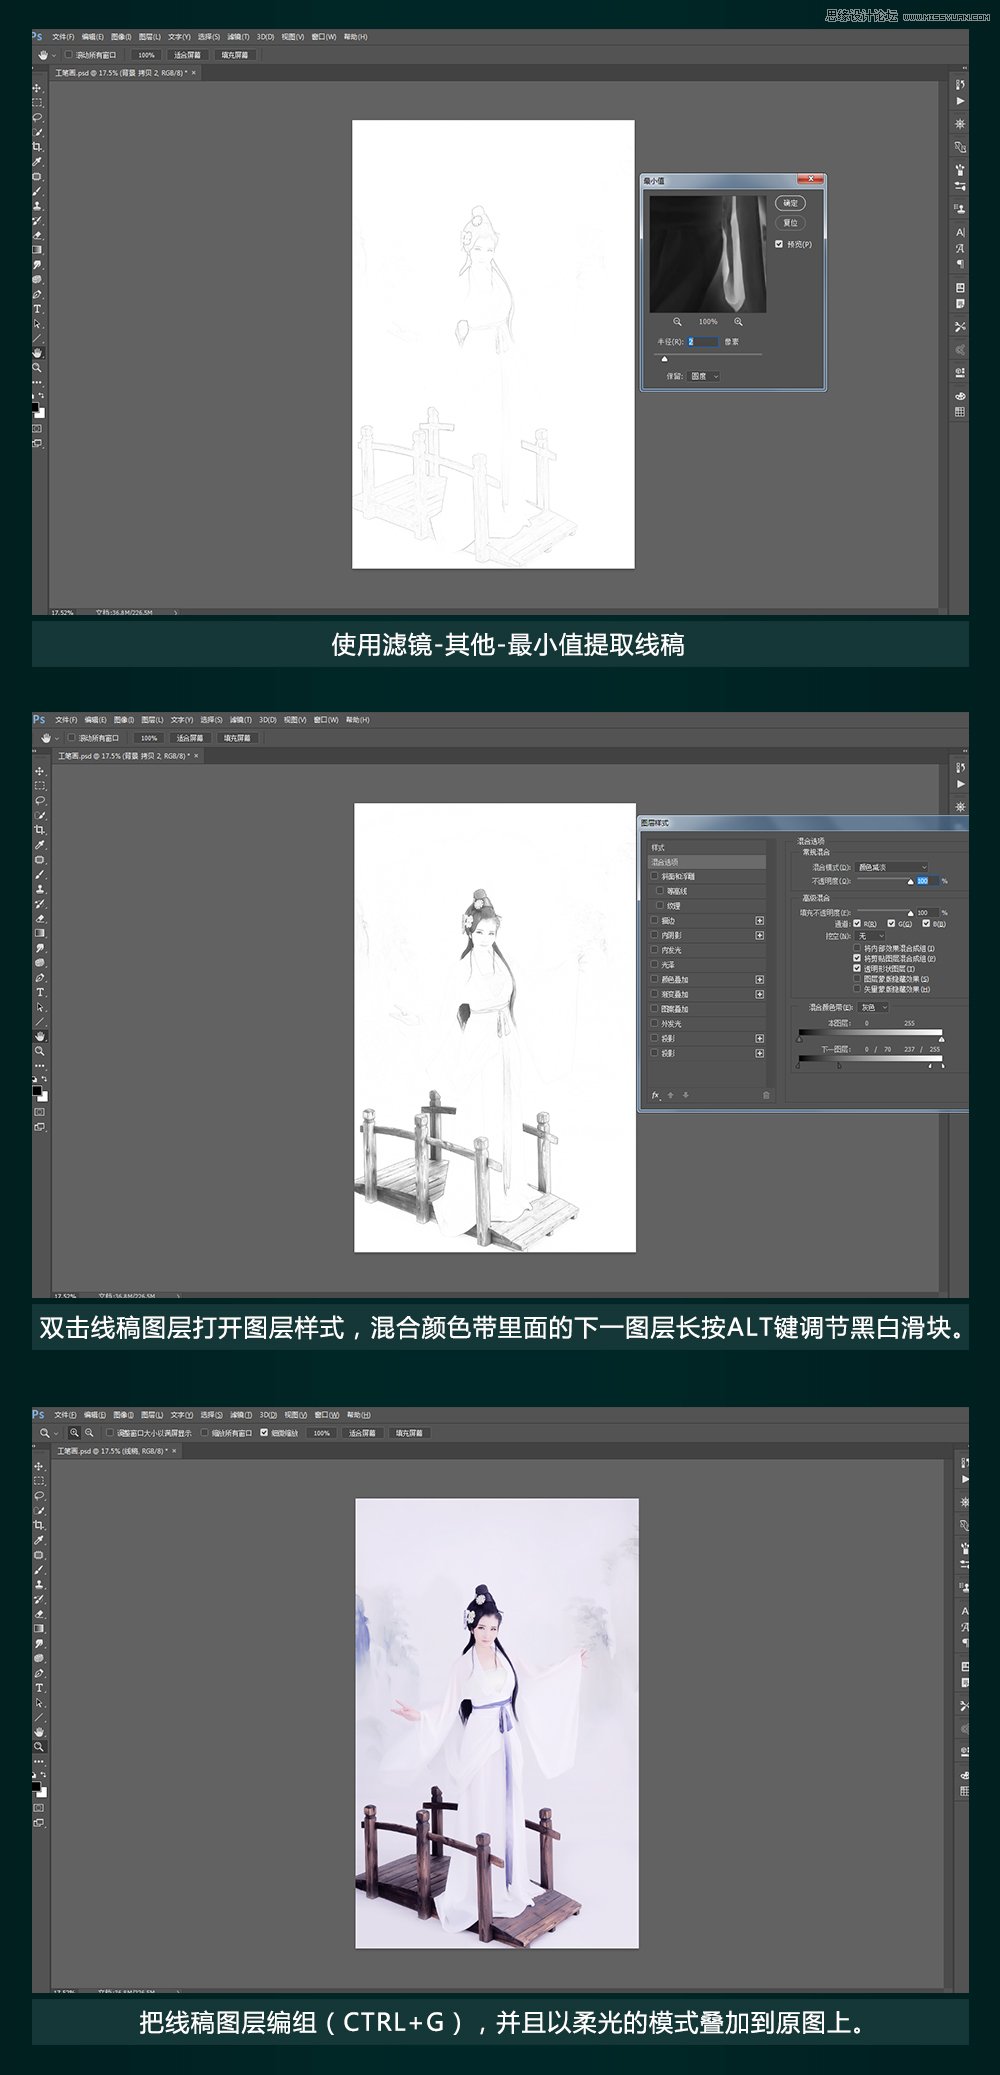Click the 不透明度 value field showing 100
Screen dimensions: 1000x2075
coord(926,881)
